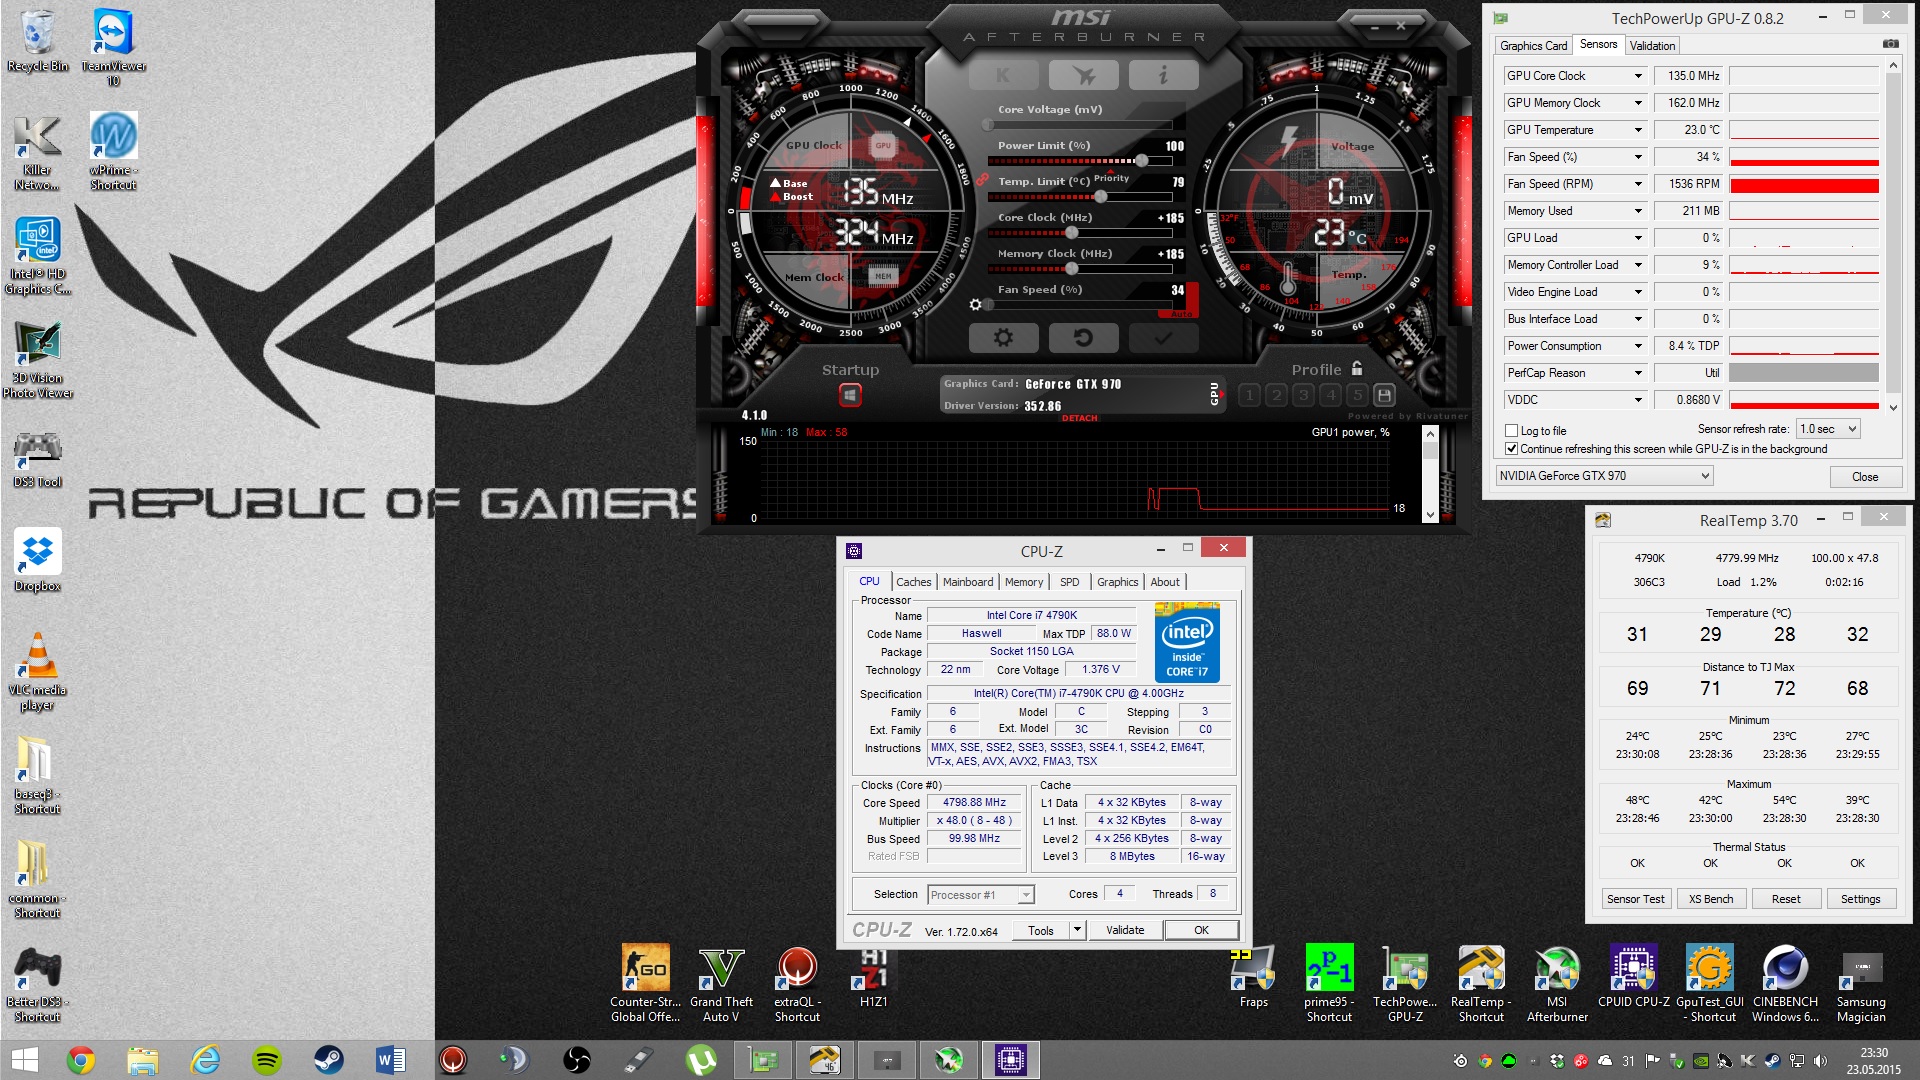Toggle Afterburner Windows startup button

pos(850,395)
